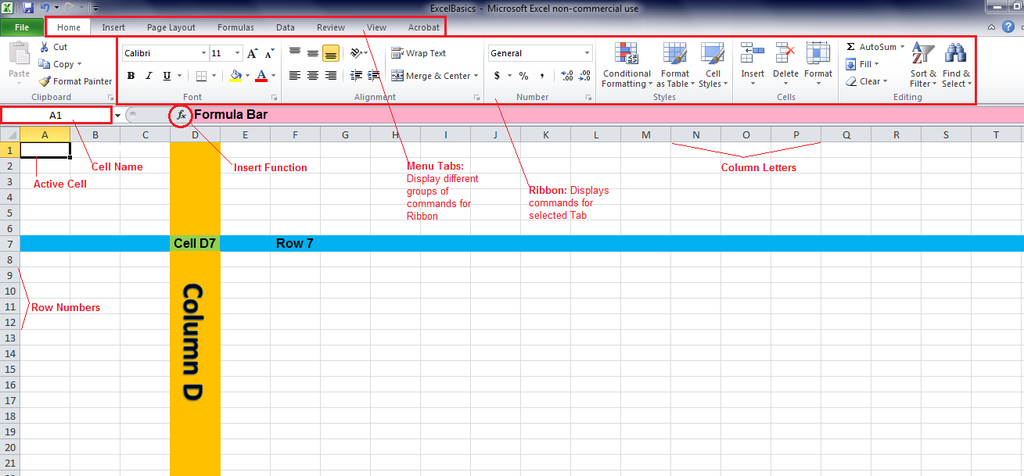Screen dimensions: 1024x476
Task: Switch to Page Layout tab
Action: 171,27
